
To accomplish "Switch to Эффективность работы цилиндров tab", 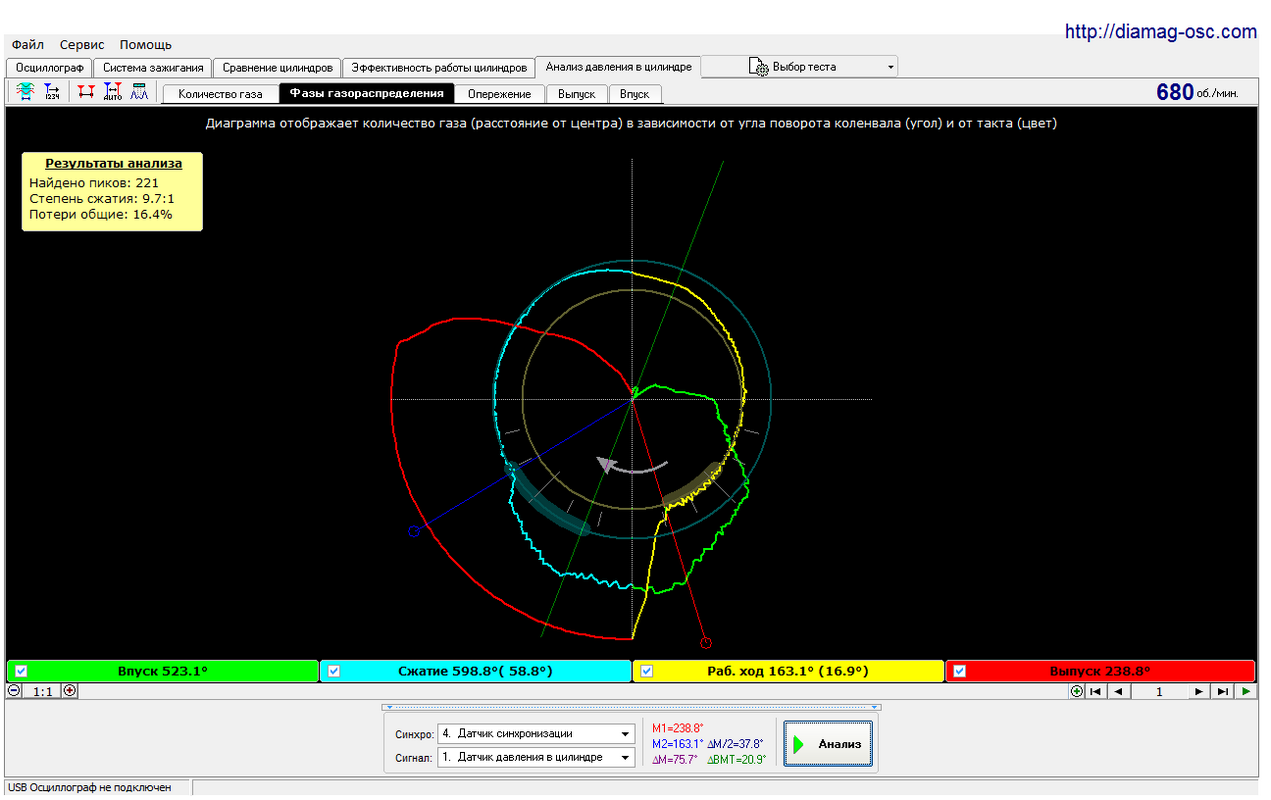I will coord(438,68).
